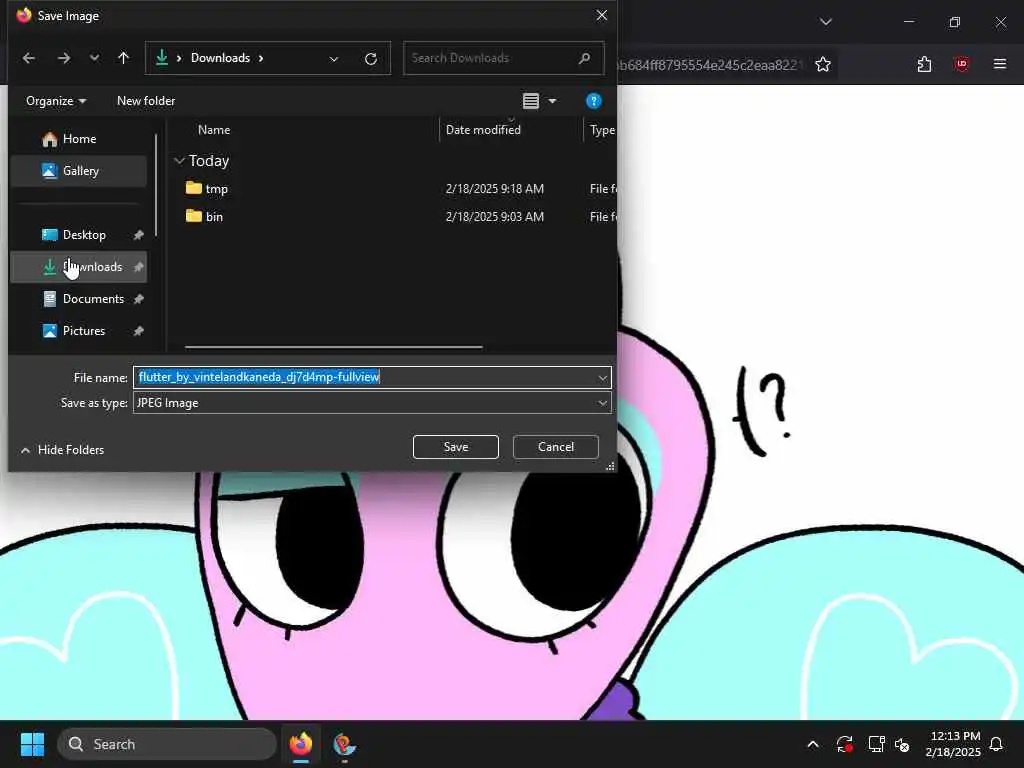The image size is (1024, 768).
Task: Open the Organize menu
Action: (56, 101)
